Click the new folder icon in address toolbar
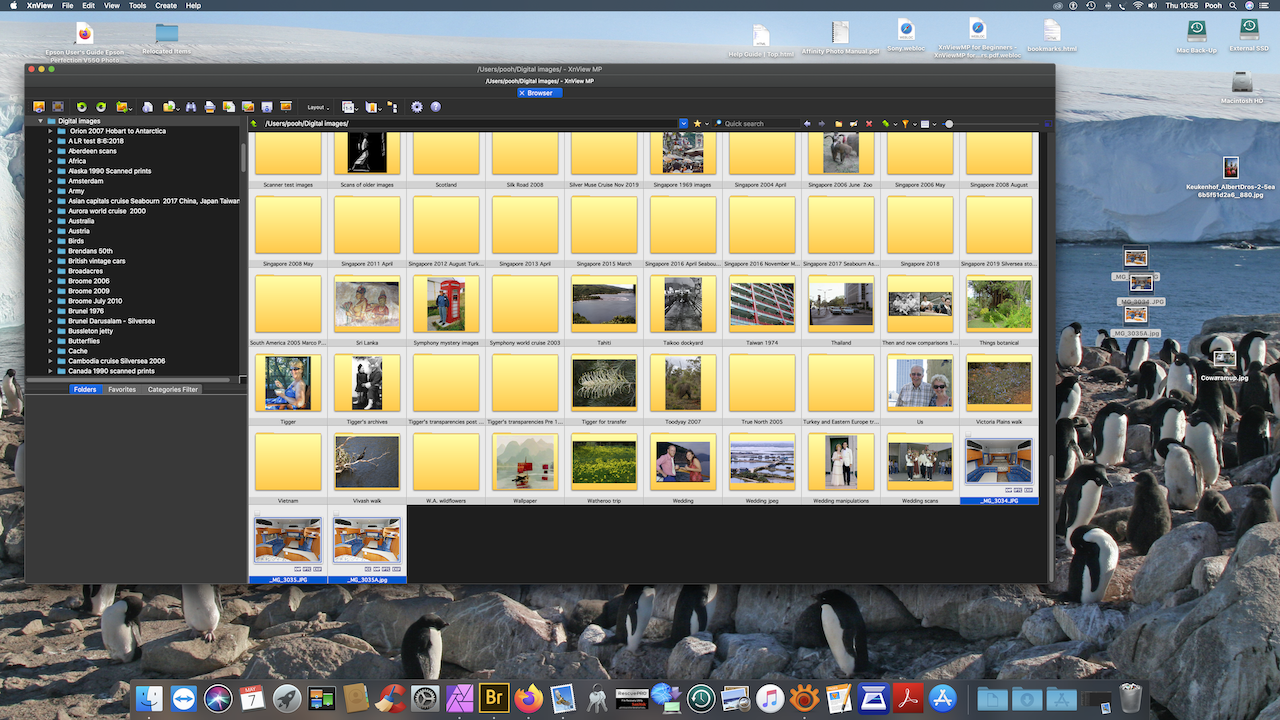Image resolution: width=1280 pixels, height=720 pixels. point(839,124)
